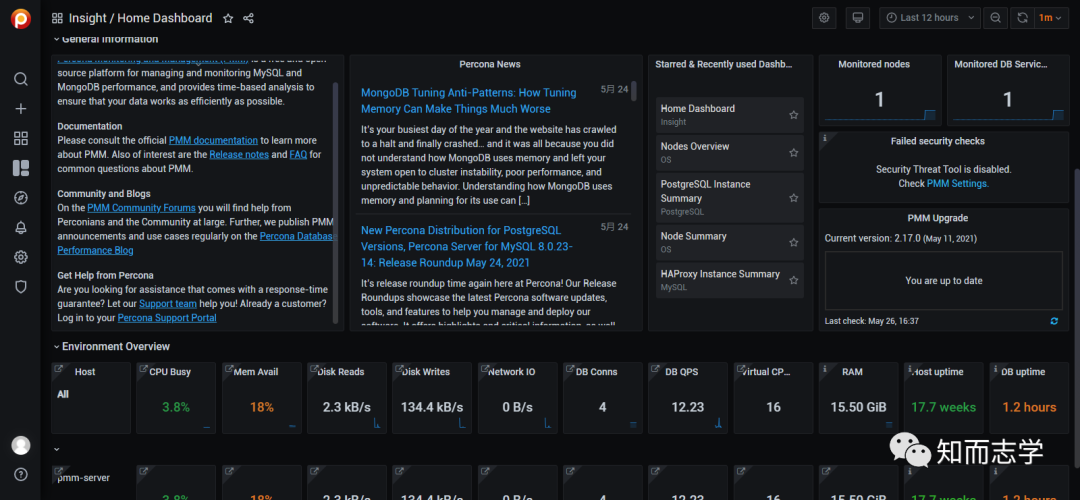Open the Configuration gear icon in sidebar

pyautogui.click(x=21, y=258)
